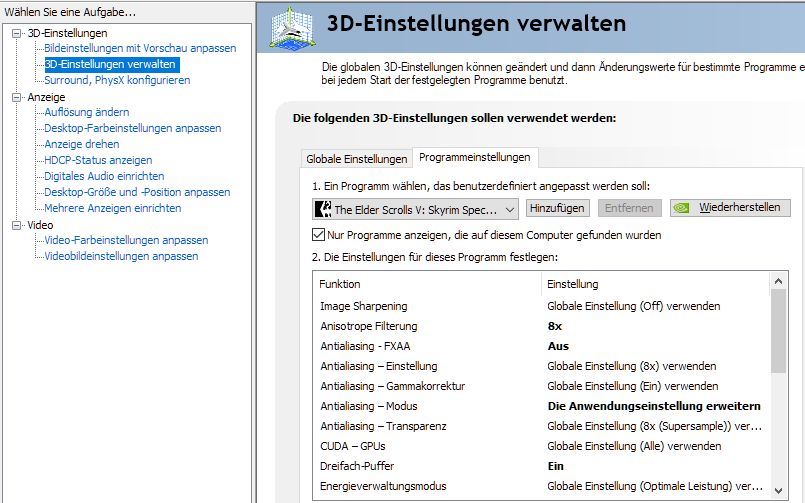Open the program selection dropdown
The width and height of the screenshot is (805, 503).
click(510, 209)
